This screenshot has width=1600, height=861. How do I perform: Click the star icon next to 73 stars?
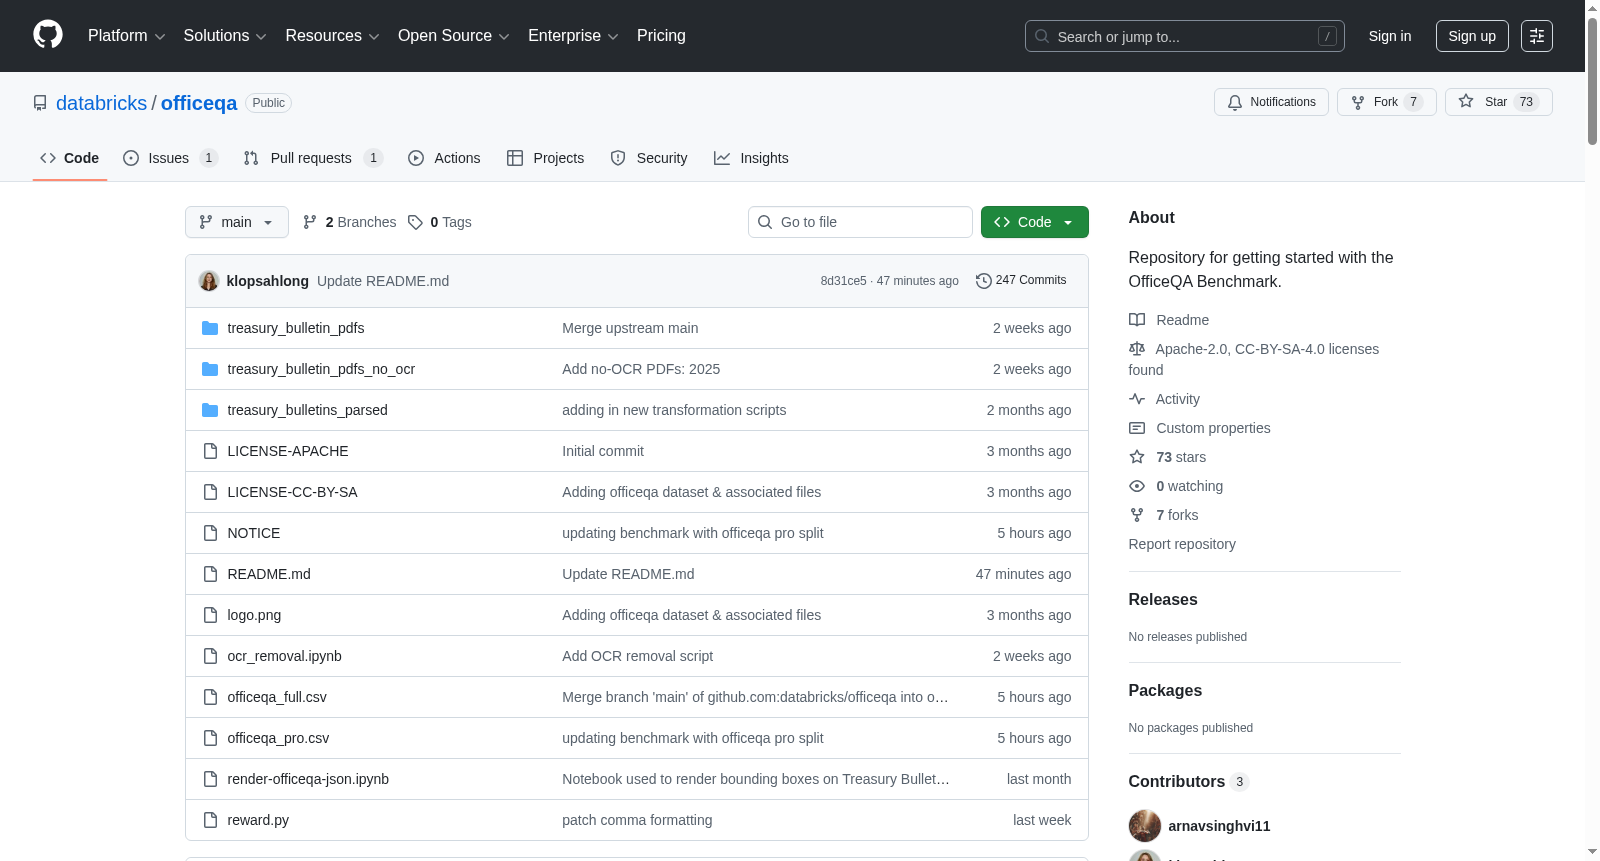tap(1137, 457)
